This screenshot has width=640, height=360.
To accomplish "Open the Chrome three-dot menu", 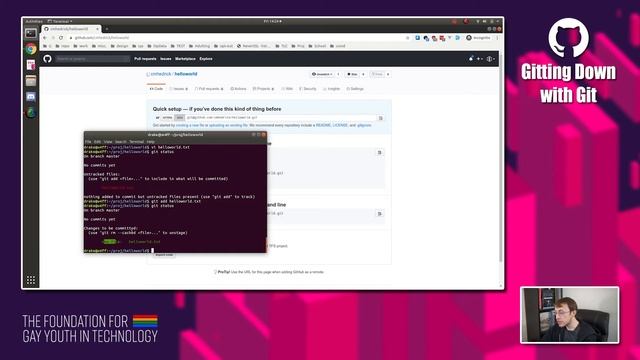I will click(497, 38).
